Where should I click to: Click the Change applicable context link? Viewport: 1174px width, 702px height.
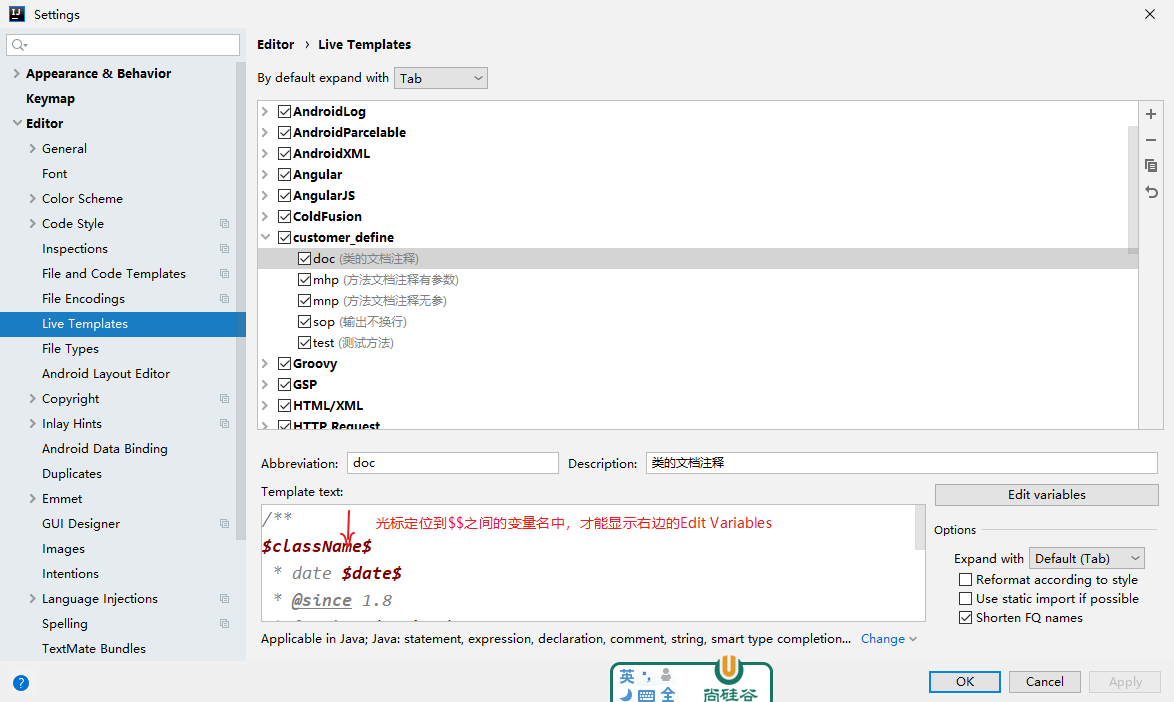883,639
